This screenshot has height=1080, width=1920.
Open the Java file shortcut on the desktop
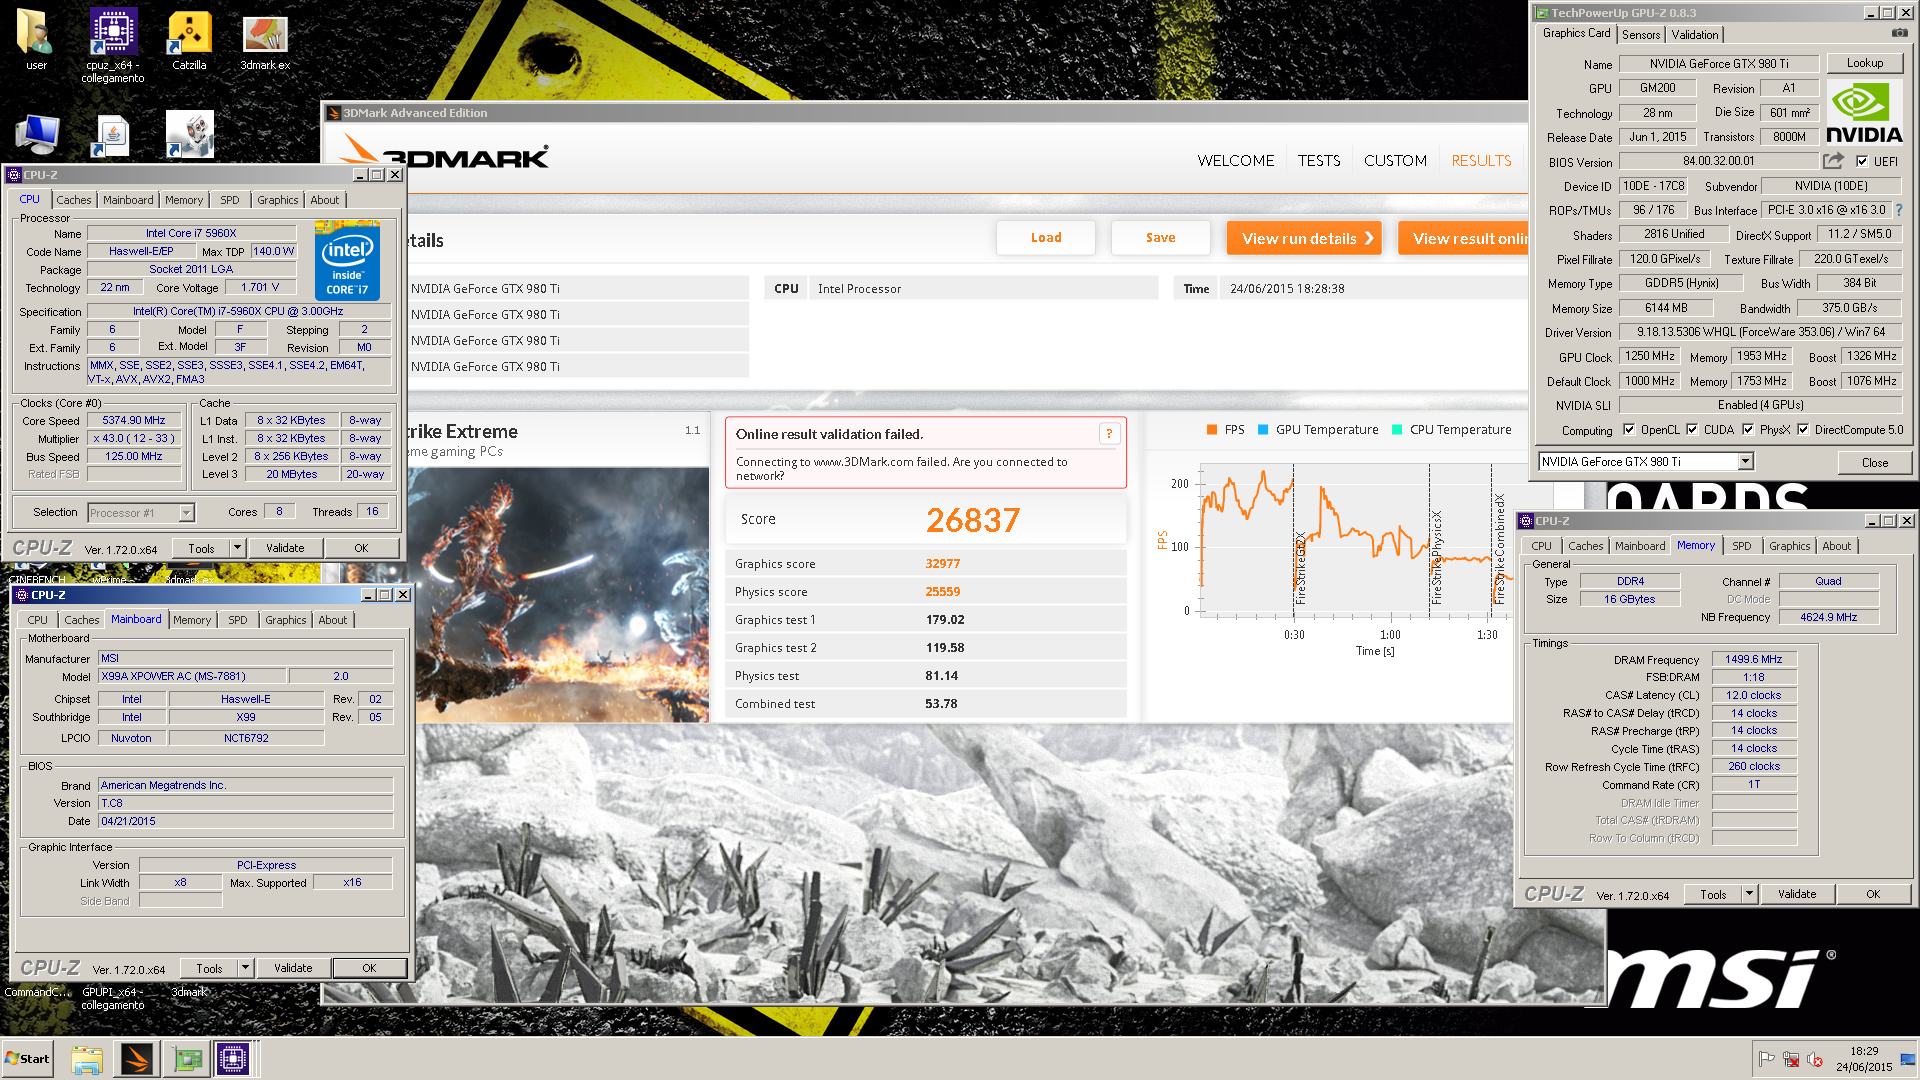tap(112, 135)
